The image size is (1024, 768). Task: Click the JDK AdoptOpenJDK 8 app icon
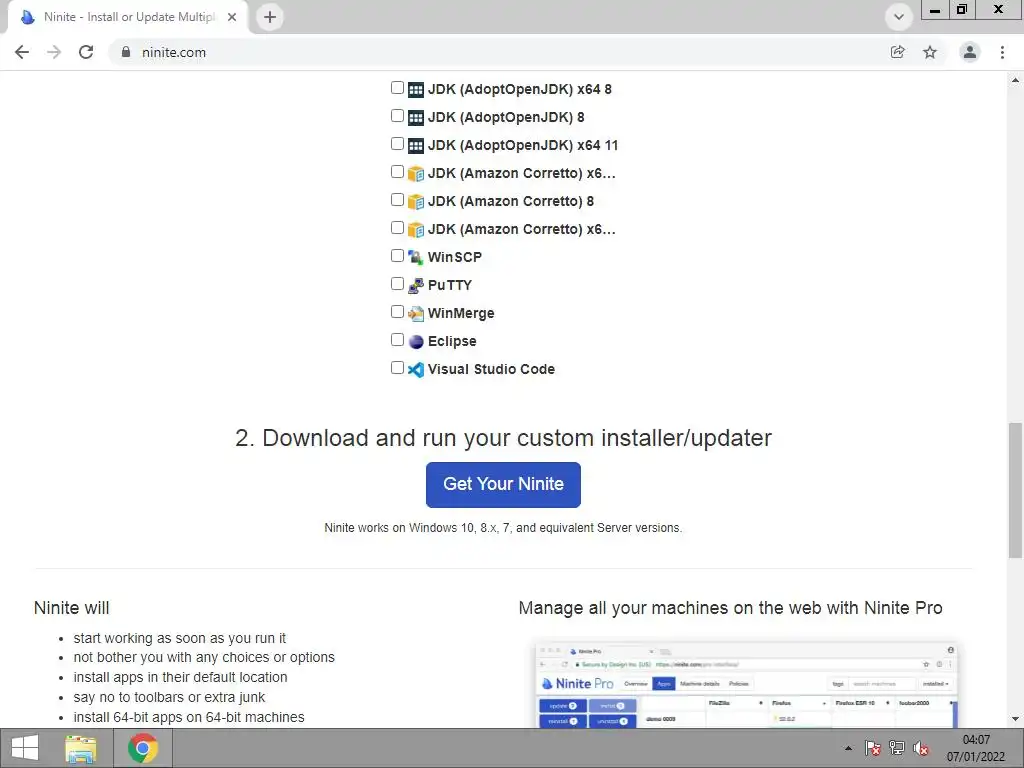point(415,118)
